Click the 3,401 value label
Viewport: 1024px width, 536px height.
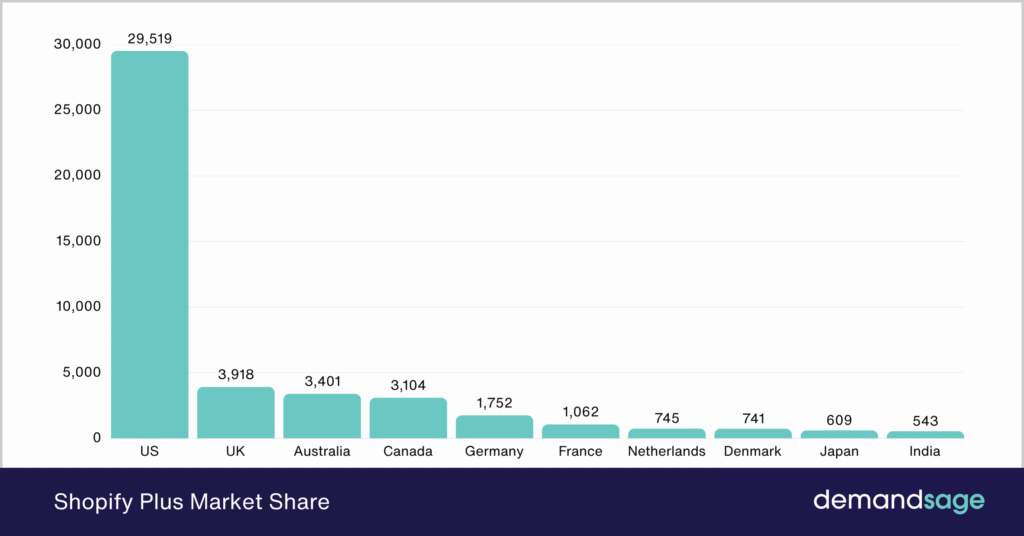[323, 381]
